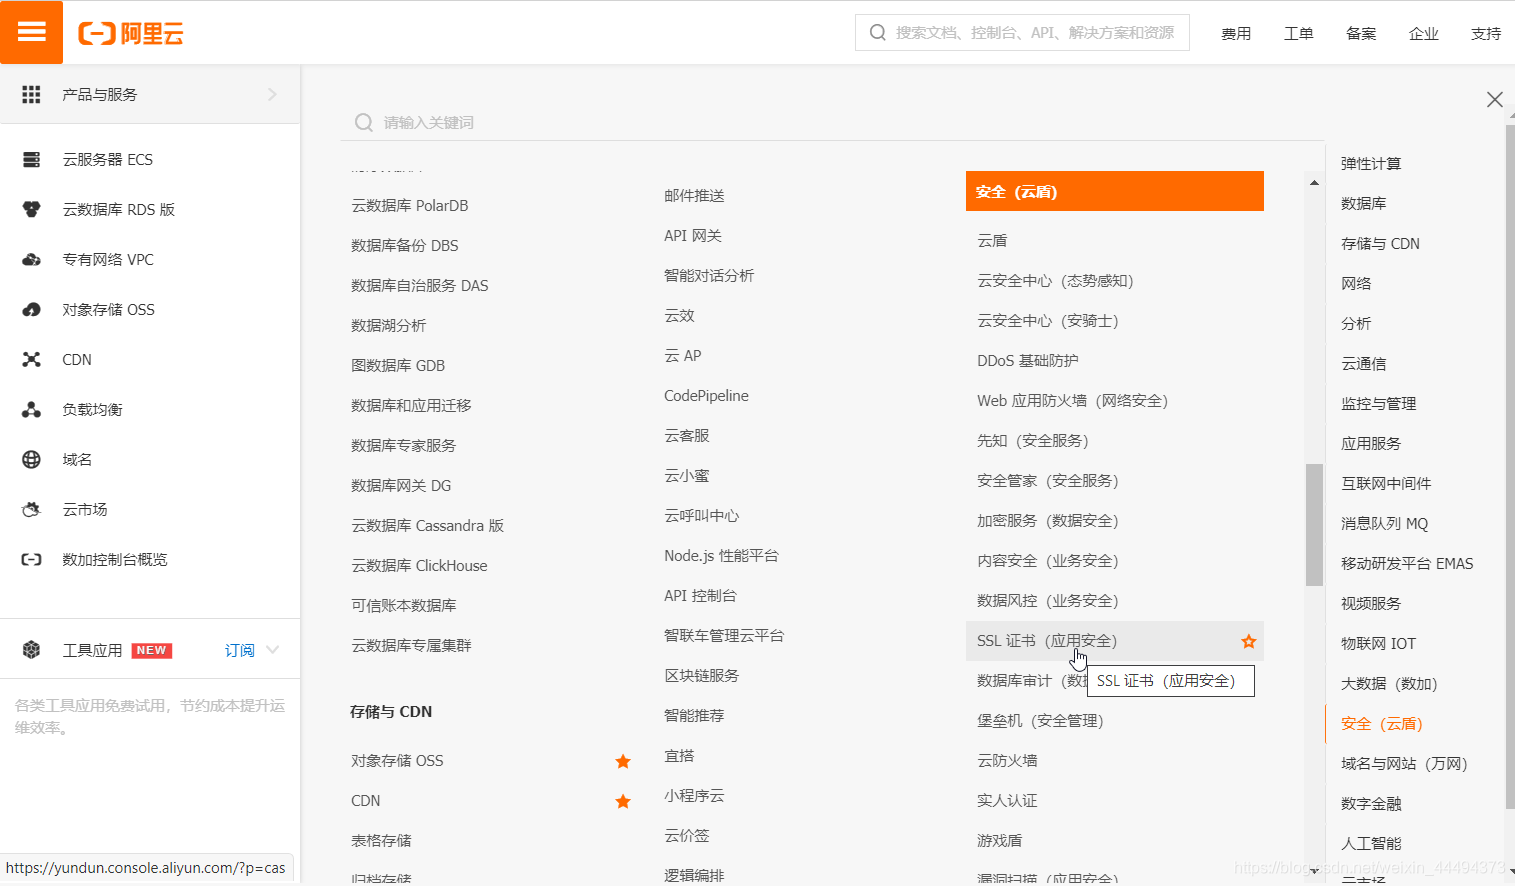Image resolution: width=1515 pixels, height=886 pixels.
Task: Click the Alibaba Cloud logo
Action: tap(131, 34)
